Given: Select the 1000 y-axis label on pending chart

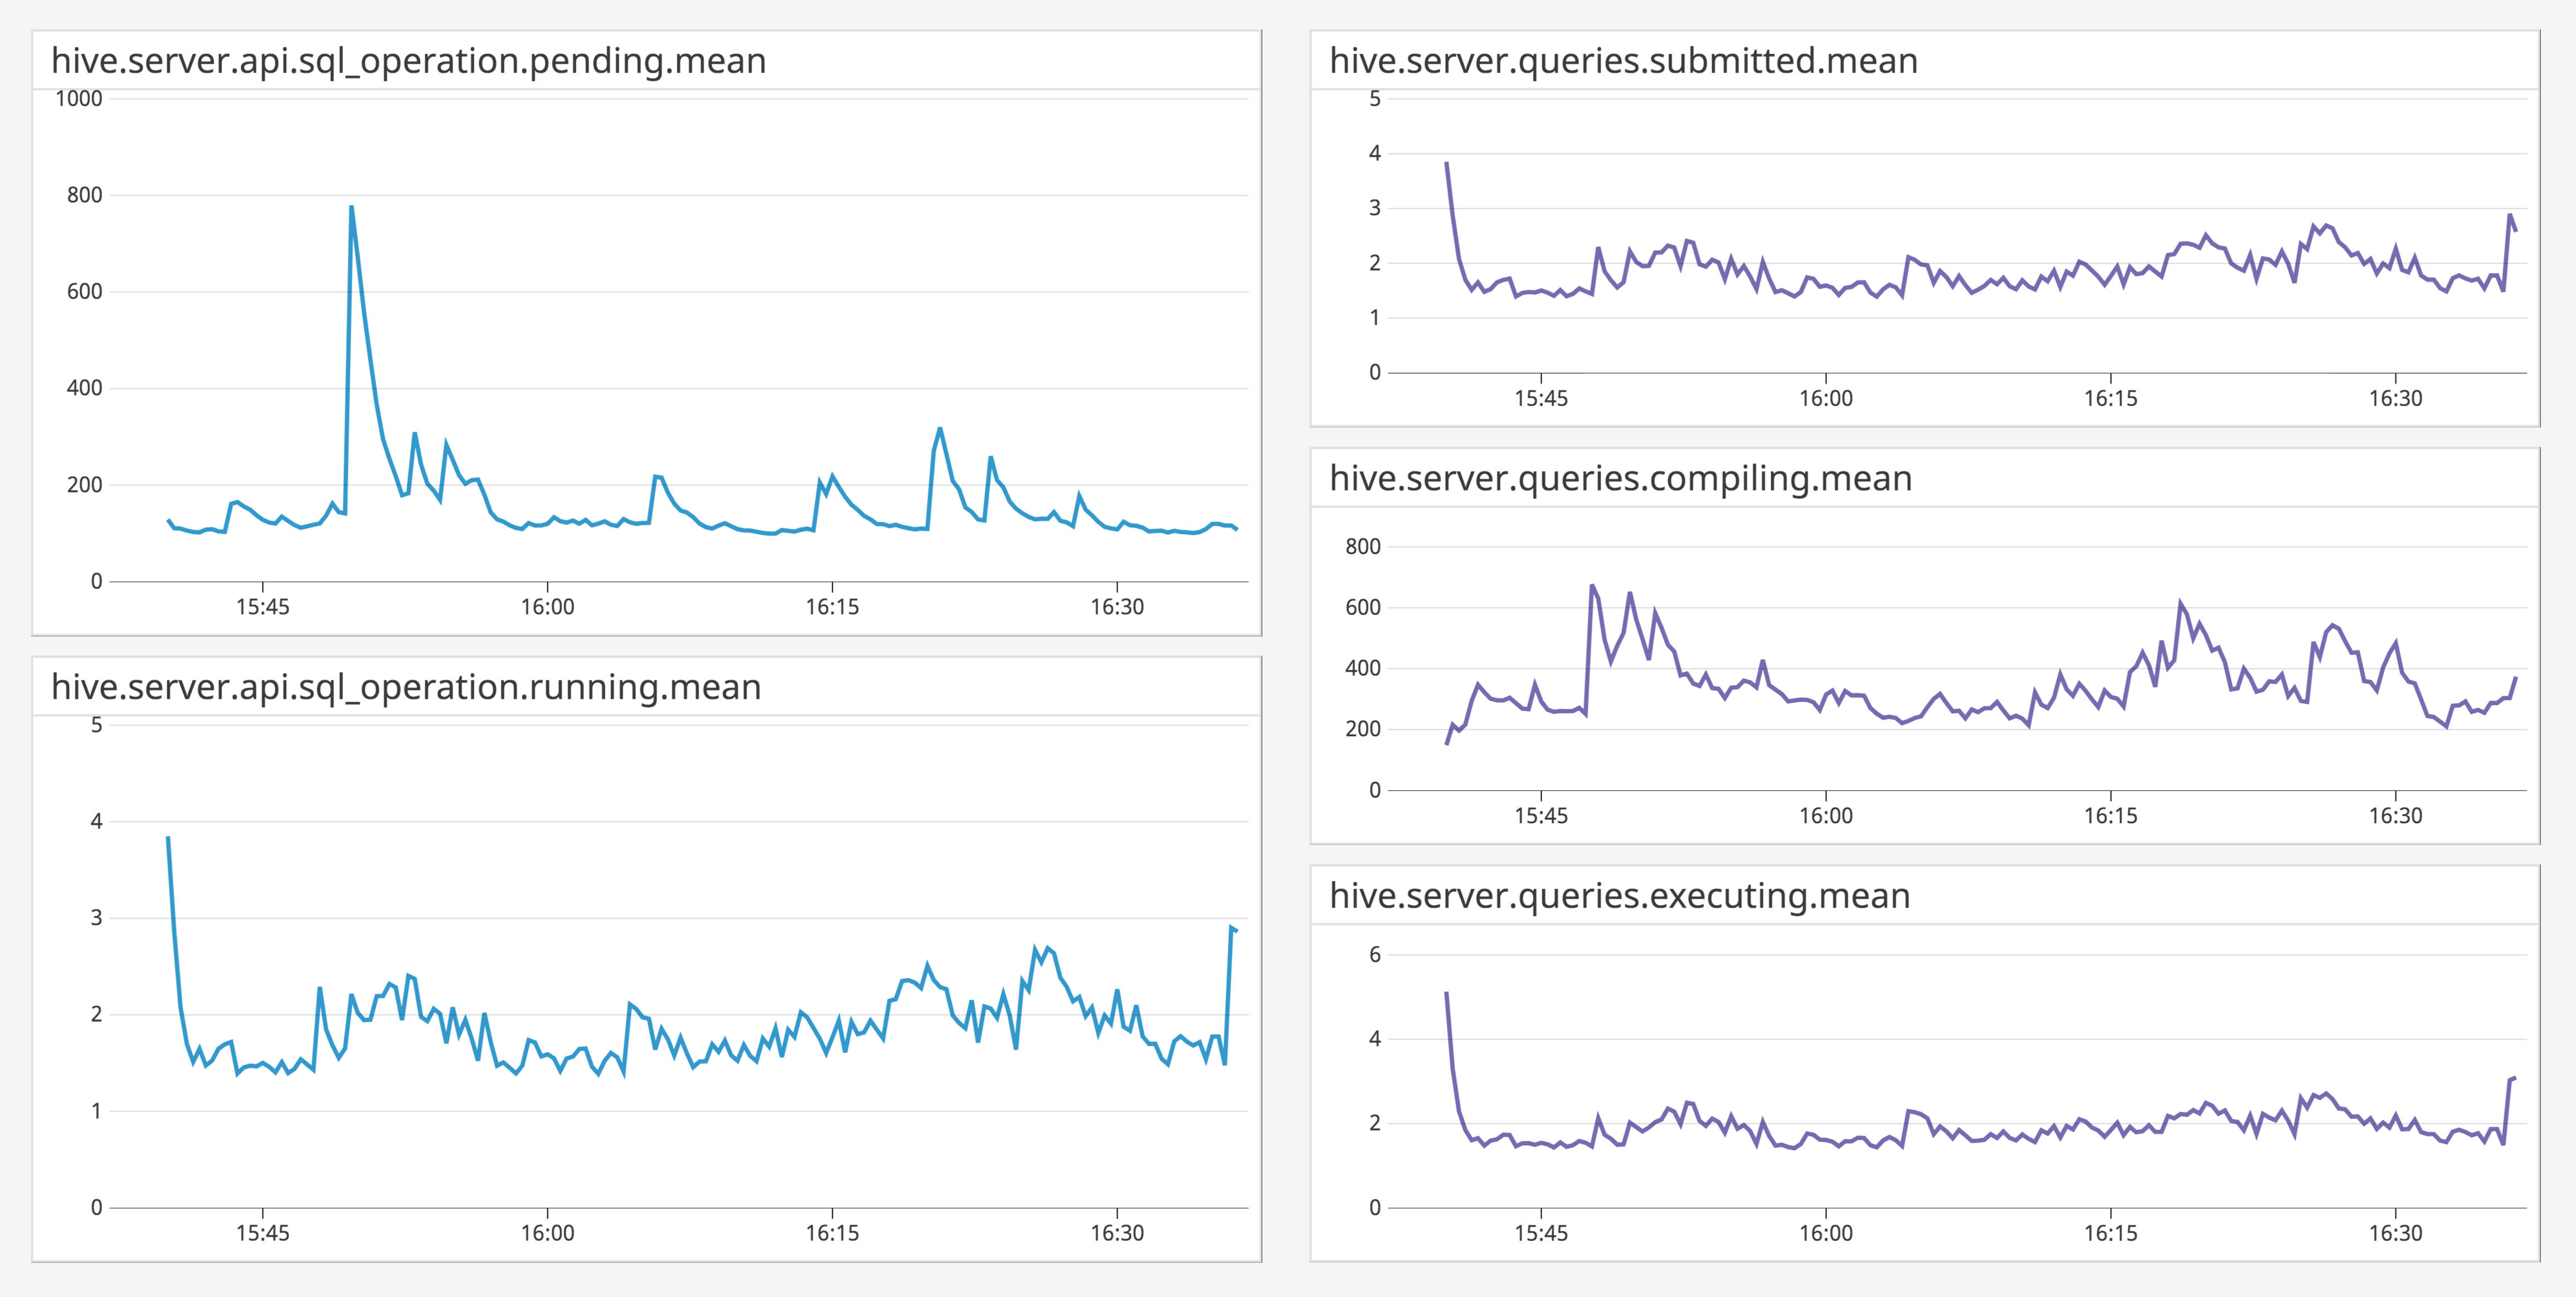Looking at the screenshot, I should coord(80,99).
